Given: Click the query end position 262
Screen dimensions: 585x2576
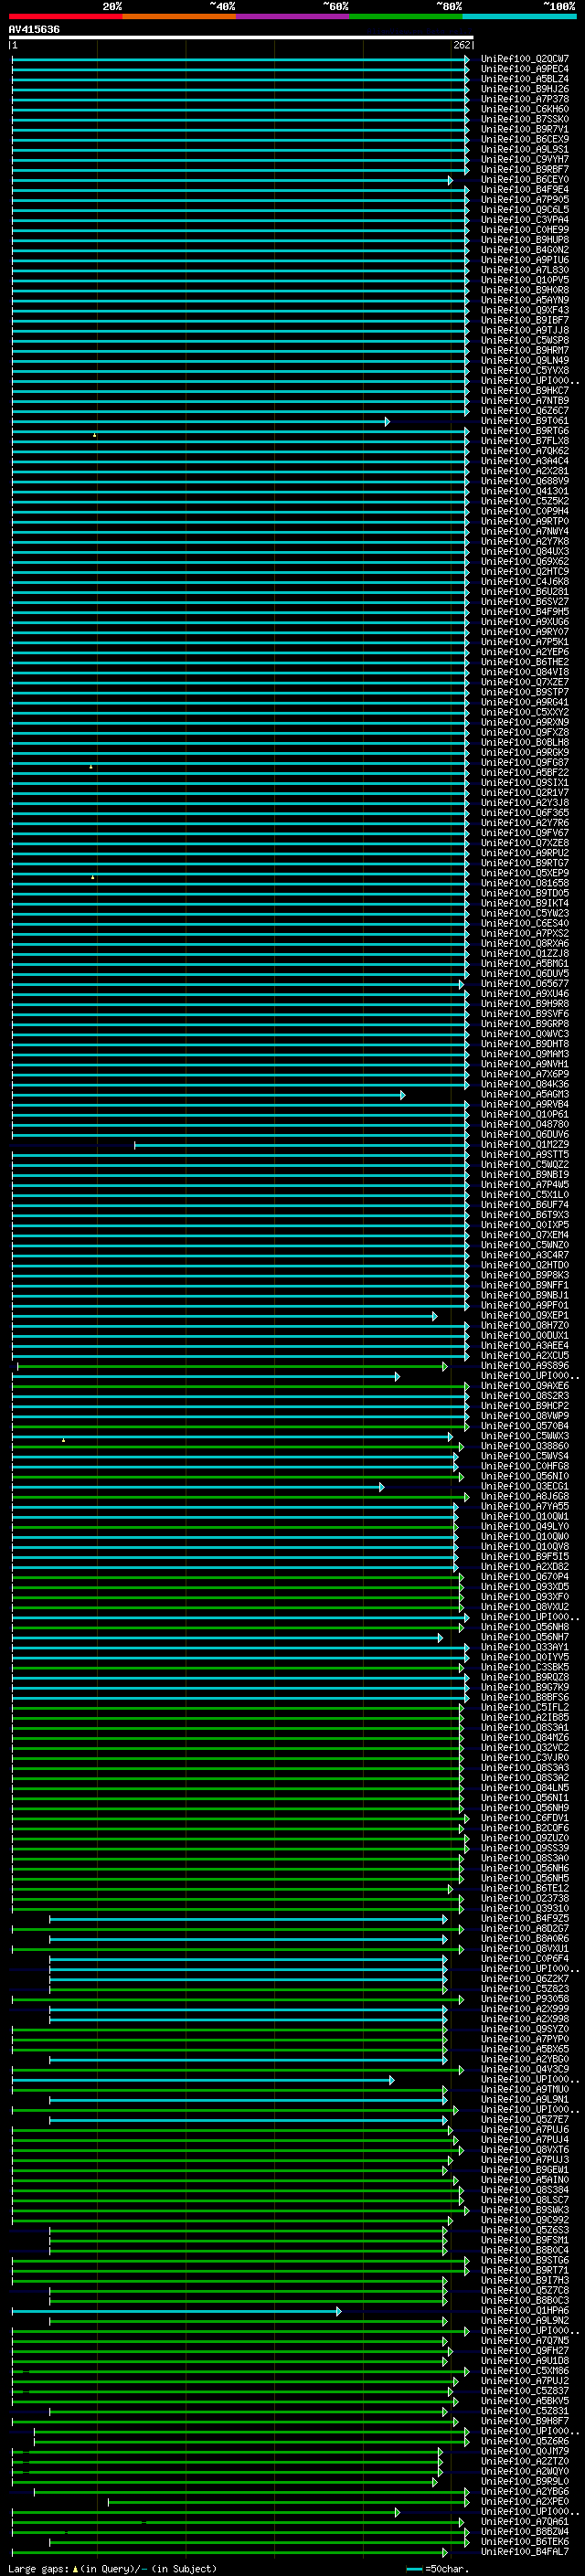Looking at the screenshot, I should point(462,45).
